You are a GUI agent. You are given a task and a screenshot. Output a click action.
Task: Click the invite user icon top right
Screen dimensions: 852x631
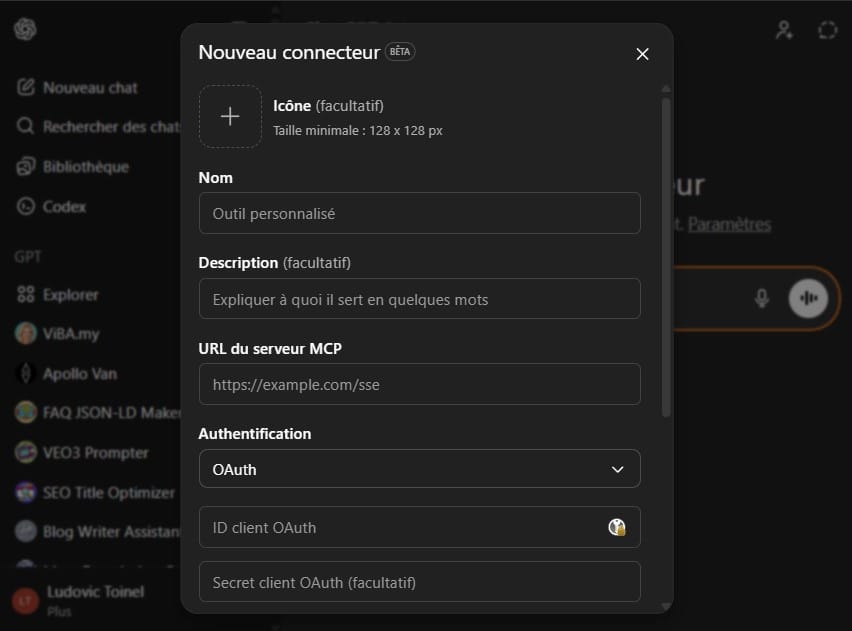(784, 30)
